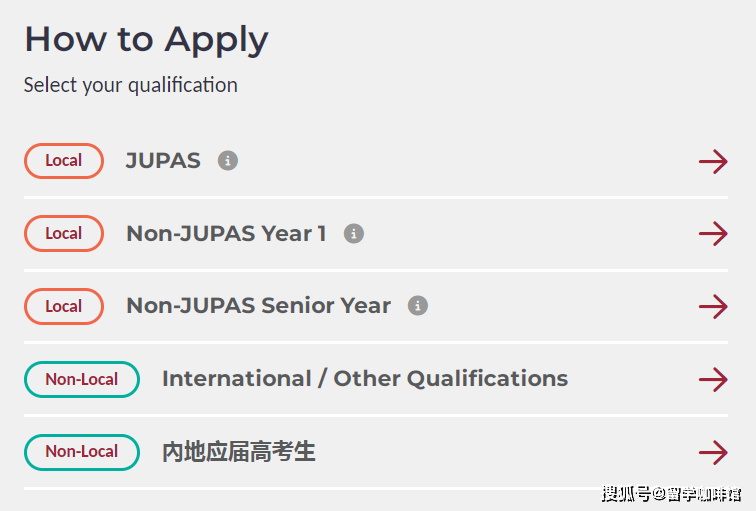
Task: Select International / Other Qualifications
Action: [365, 378]
